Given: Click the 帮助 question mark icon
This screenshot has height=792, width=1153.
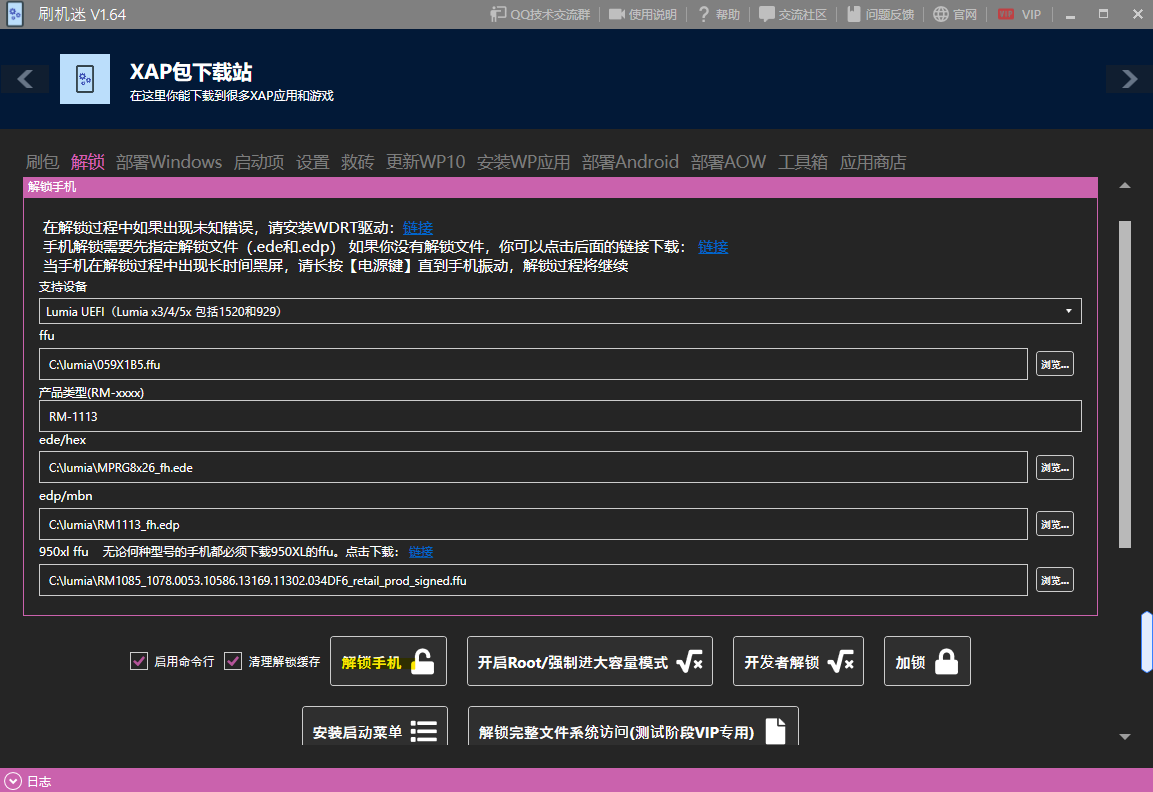Looking at the screenshot, I should pos(704,14).
